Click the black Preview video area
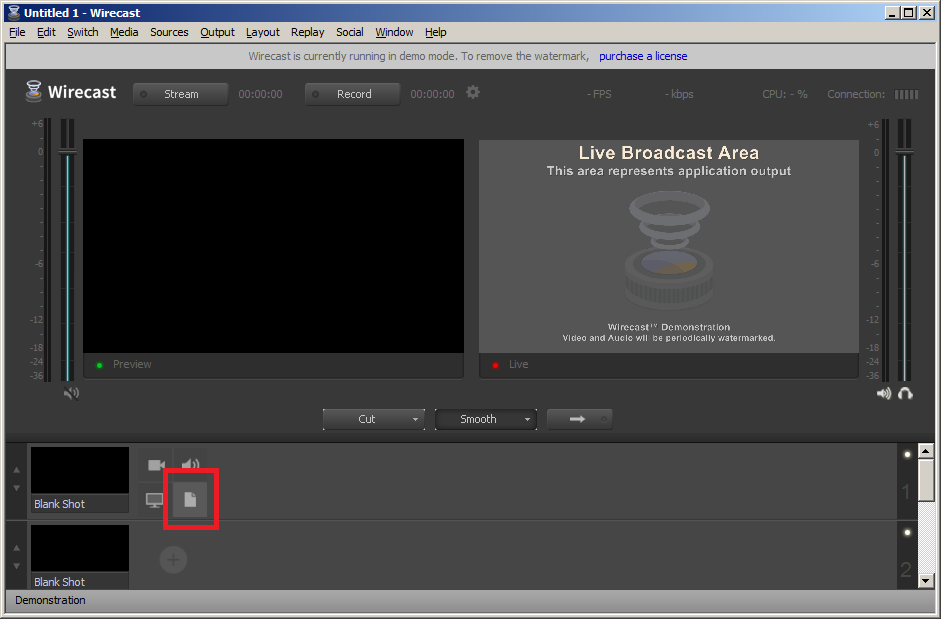 click(273, 246)
